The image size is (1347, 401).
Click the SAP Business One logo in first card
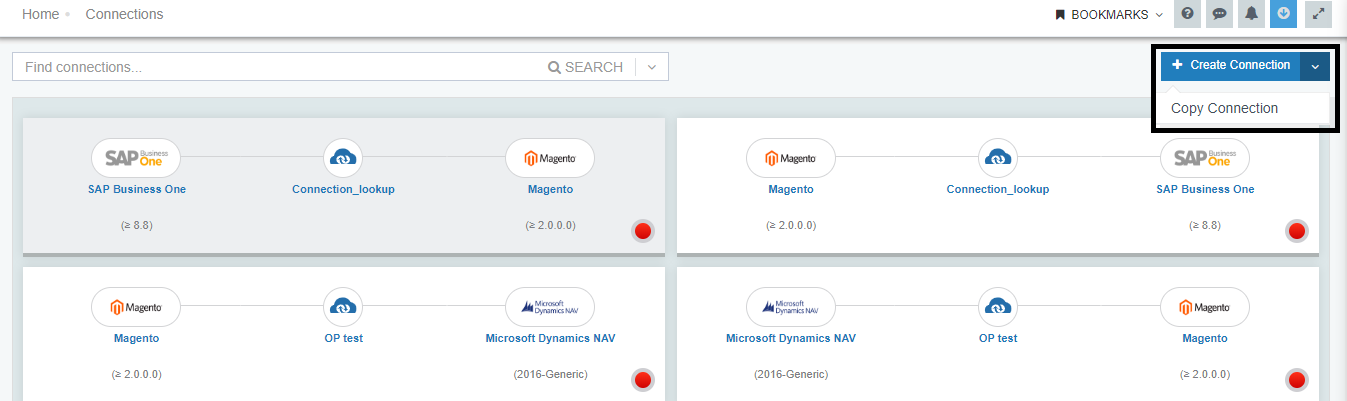[x=136, y=158]
